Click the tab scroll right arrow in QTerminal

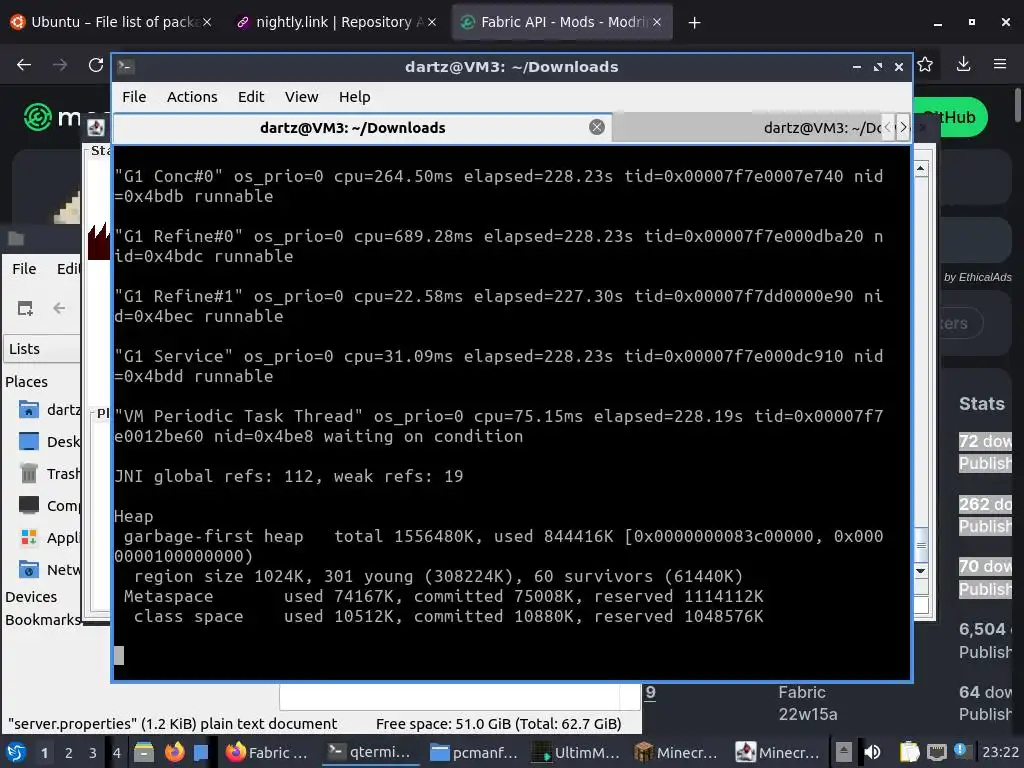click(903, 127)
